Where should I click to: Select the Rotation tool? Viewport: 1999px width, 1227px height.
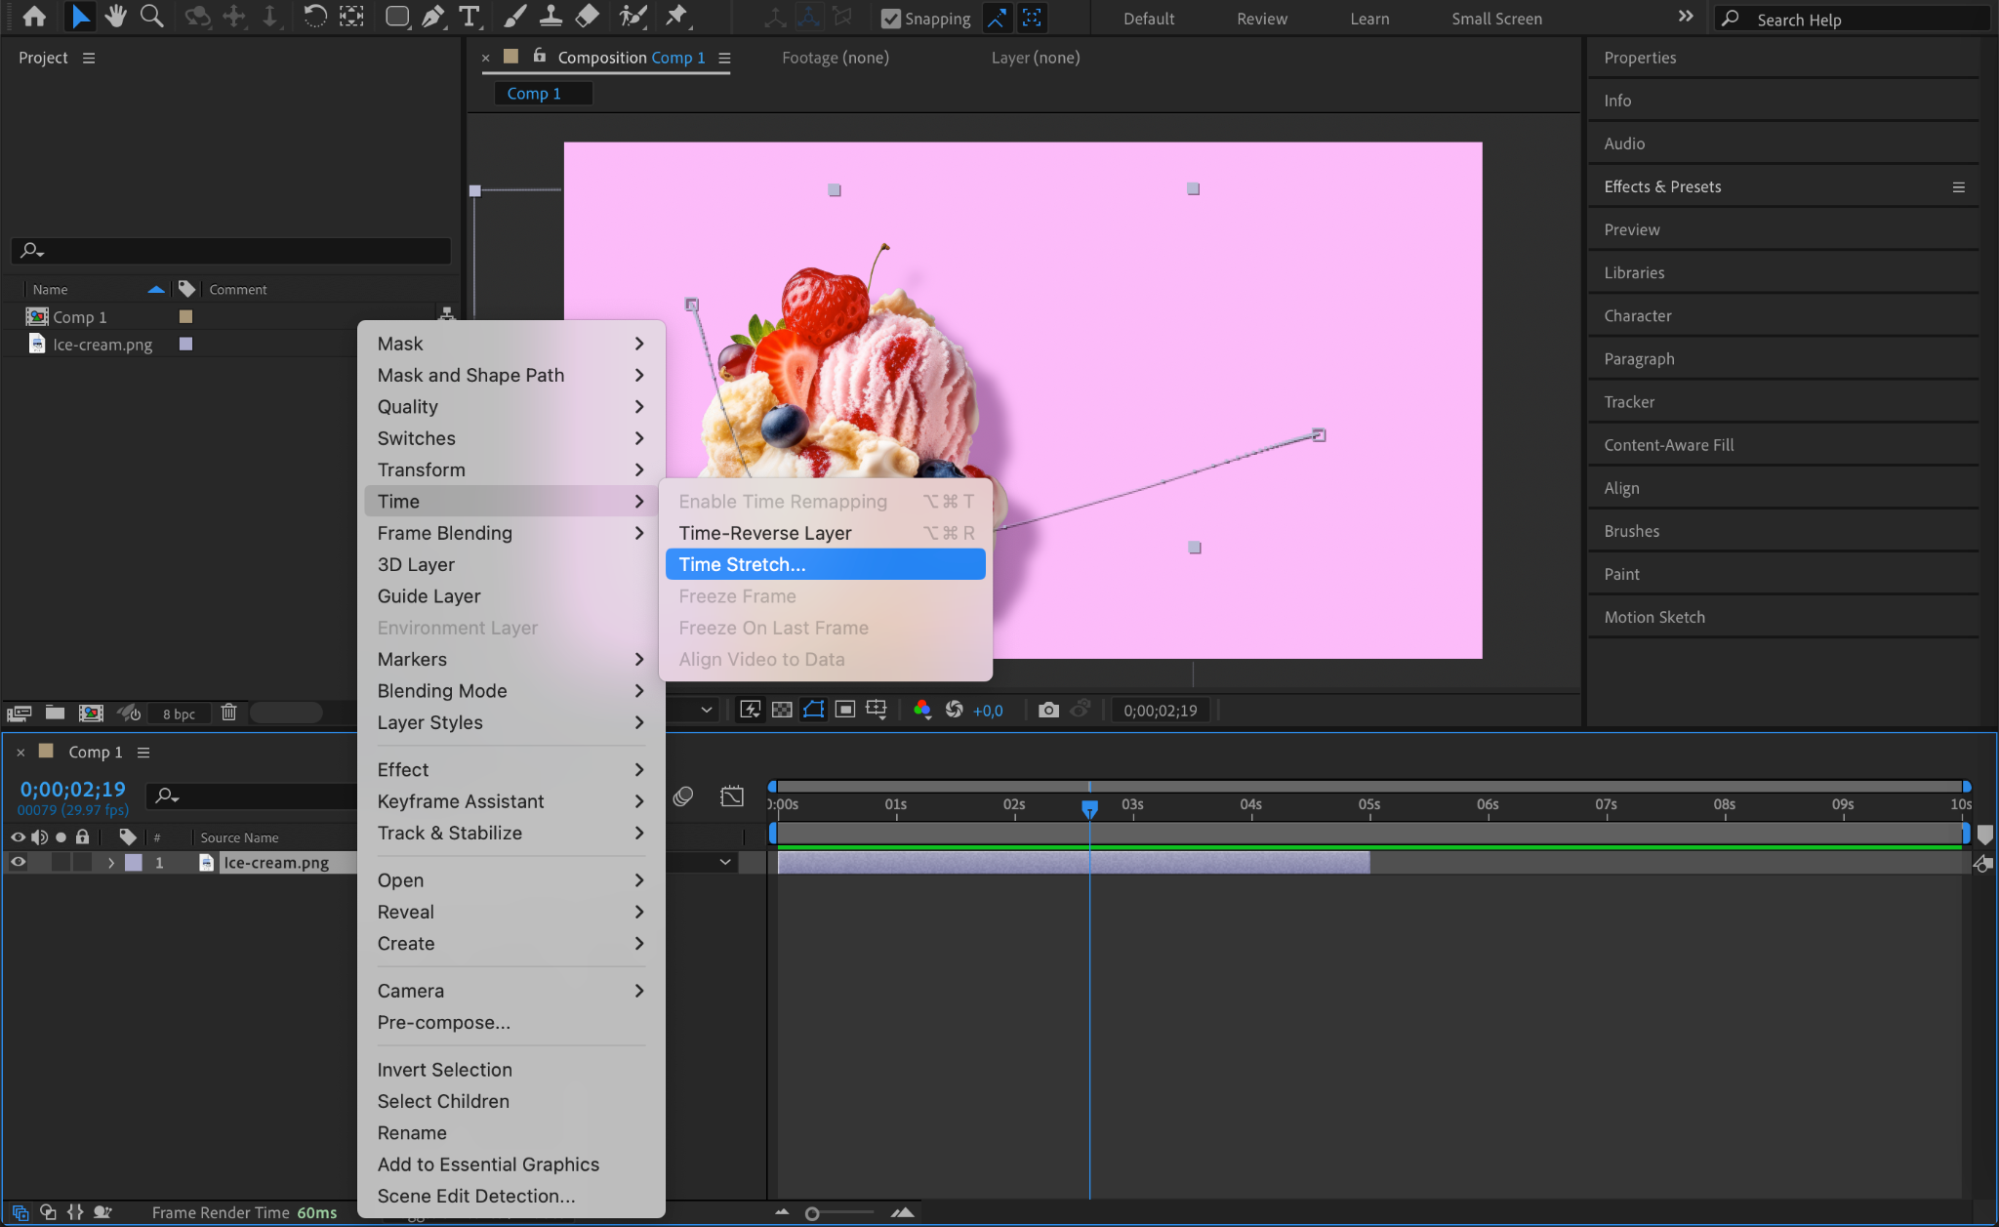(315, 16)
